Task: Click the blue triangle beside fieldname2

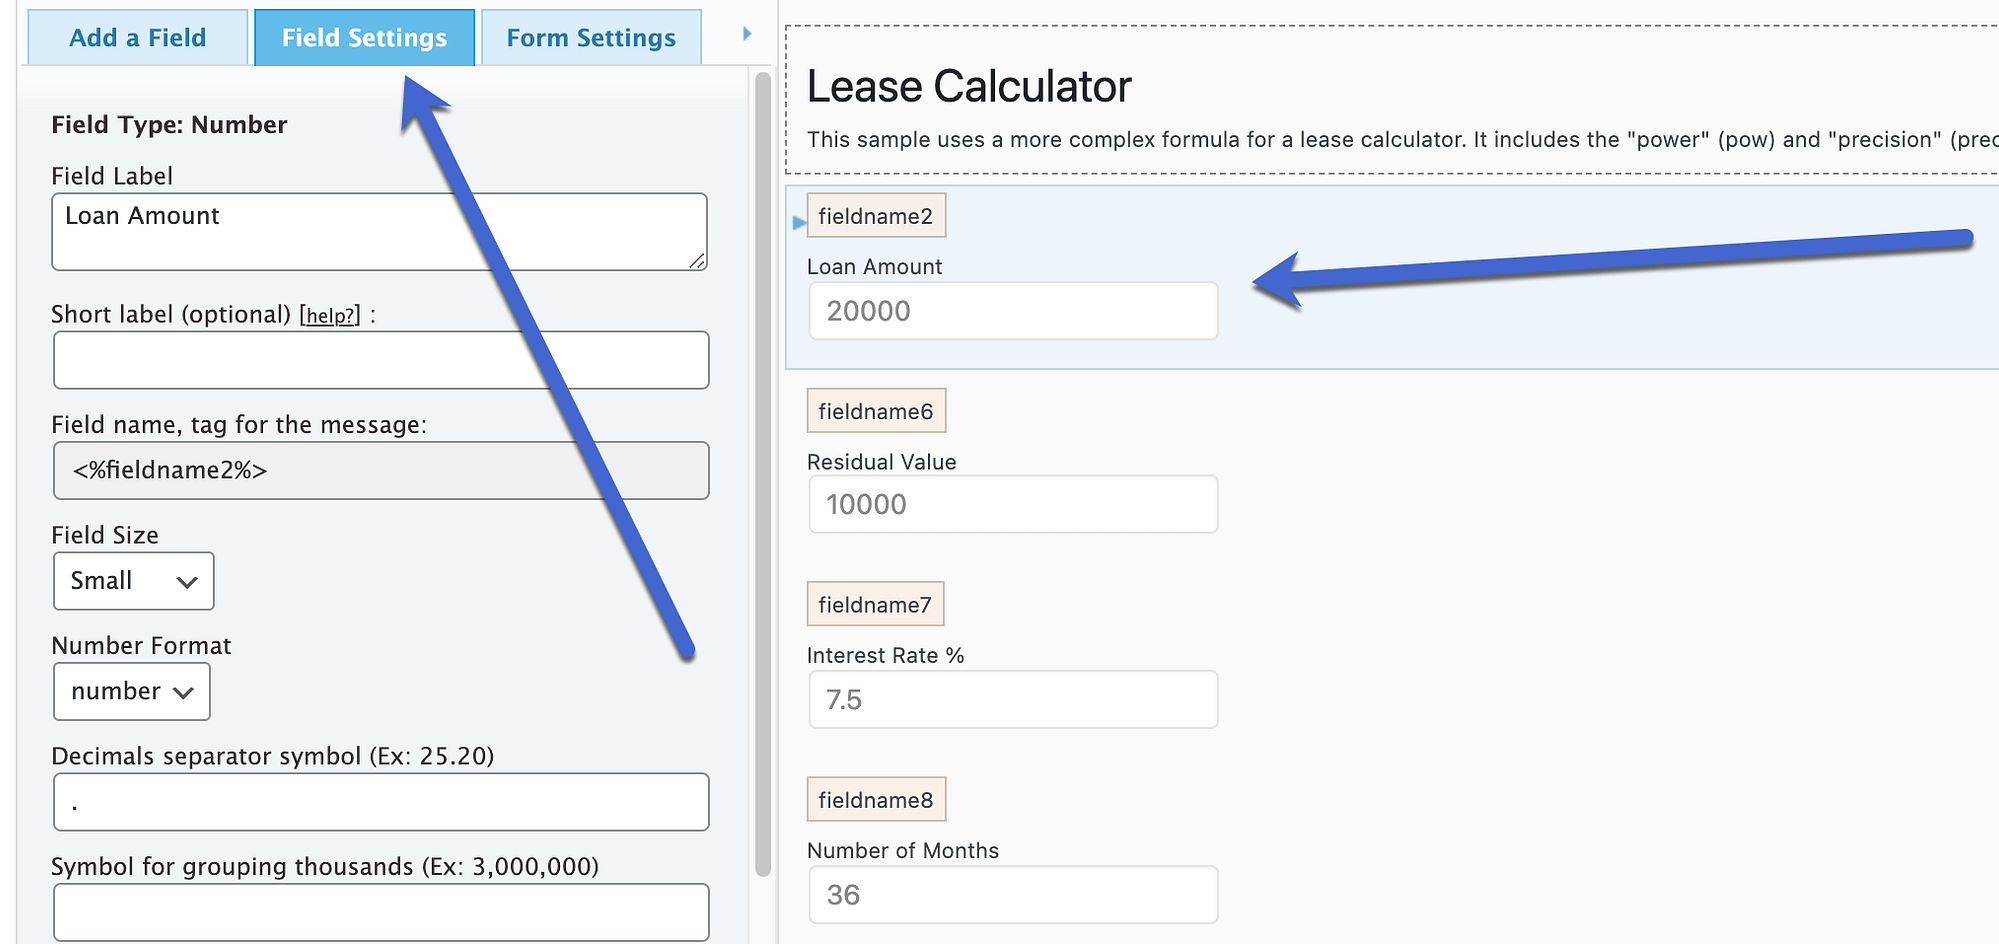Action: coord(797,224)
